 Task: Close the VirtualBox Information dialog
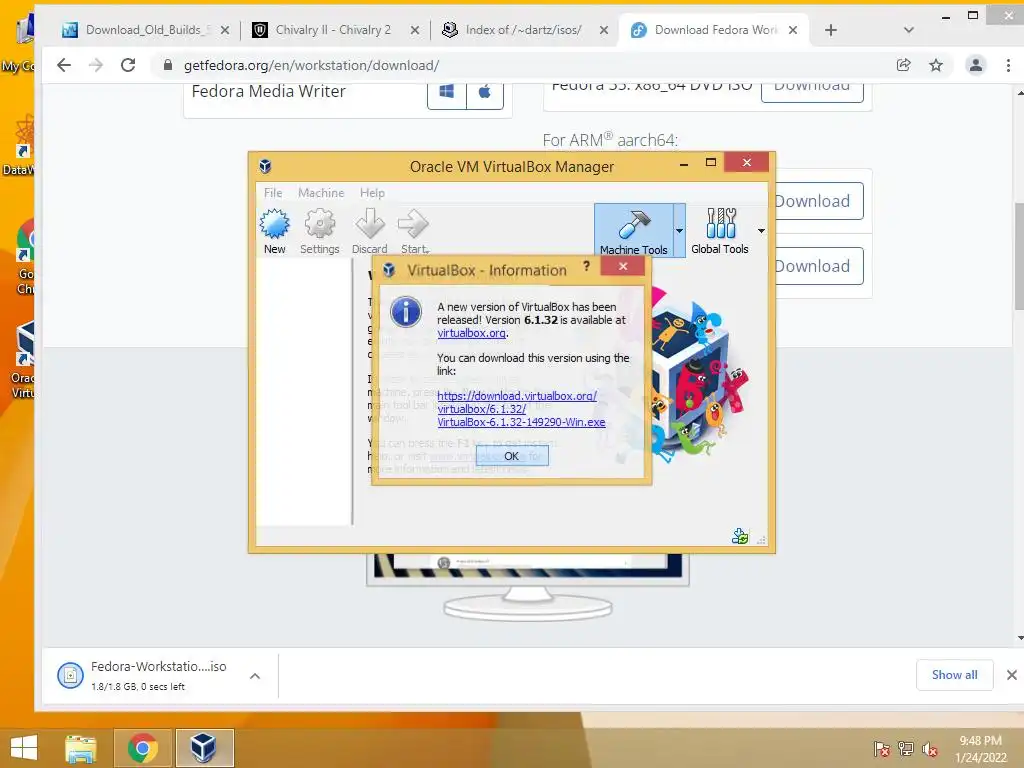tap(623, 266)
